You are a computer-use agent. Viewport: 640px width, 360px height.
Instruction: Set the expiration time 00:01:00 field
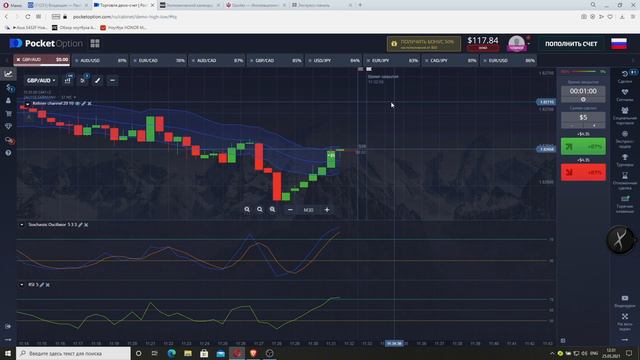583,91
